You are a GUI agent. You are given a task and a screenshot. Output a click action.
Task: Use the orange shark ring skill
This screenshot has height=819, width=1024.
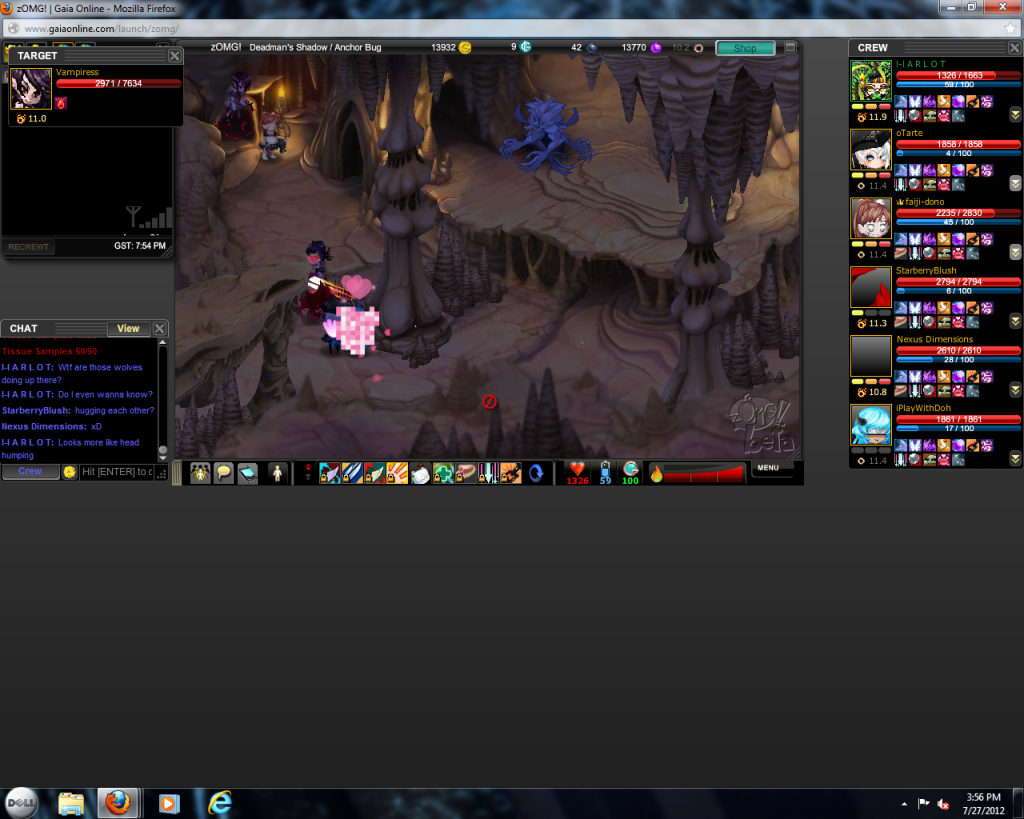point(511,473)
